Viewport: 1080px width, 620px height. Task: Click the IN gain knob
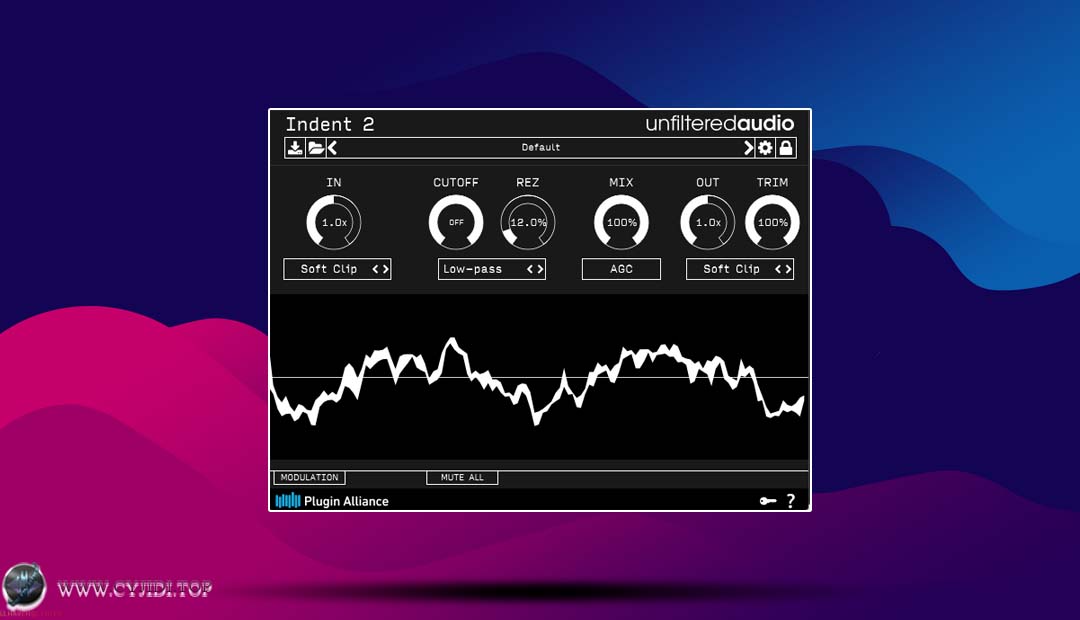click(334, 222)
